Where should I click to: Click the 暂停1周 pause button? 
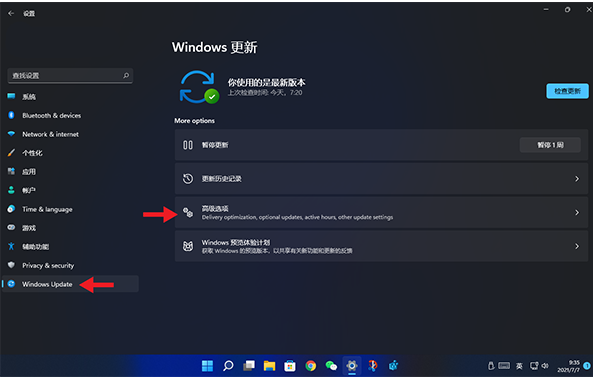click(x=550, y=145)
